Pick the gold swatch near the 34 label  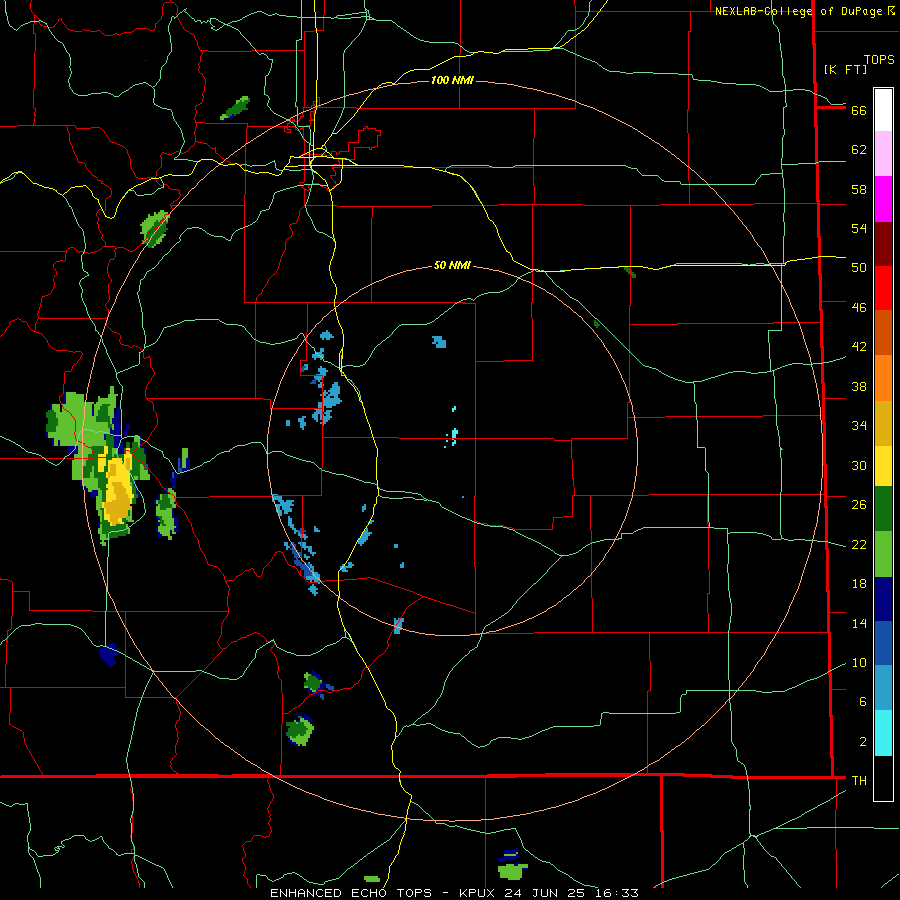[x=883, y=423]
